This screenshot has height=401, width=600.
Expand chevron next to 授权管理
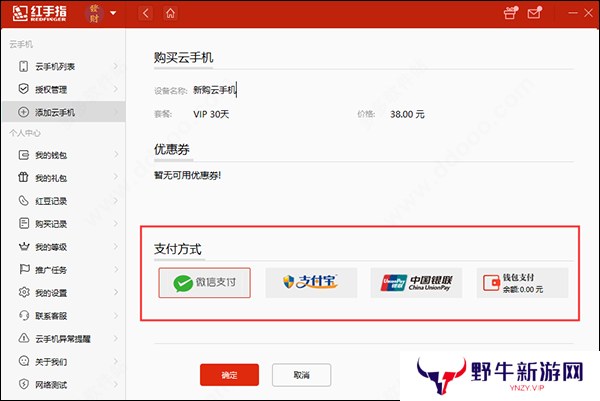pyautogui.click(x=116, y=89)
